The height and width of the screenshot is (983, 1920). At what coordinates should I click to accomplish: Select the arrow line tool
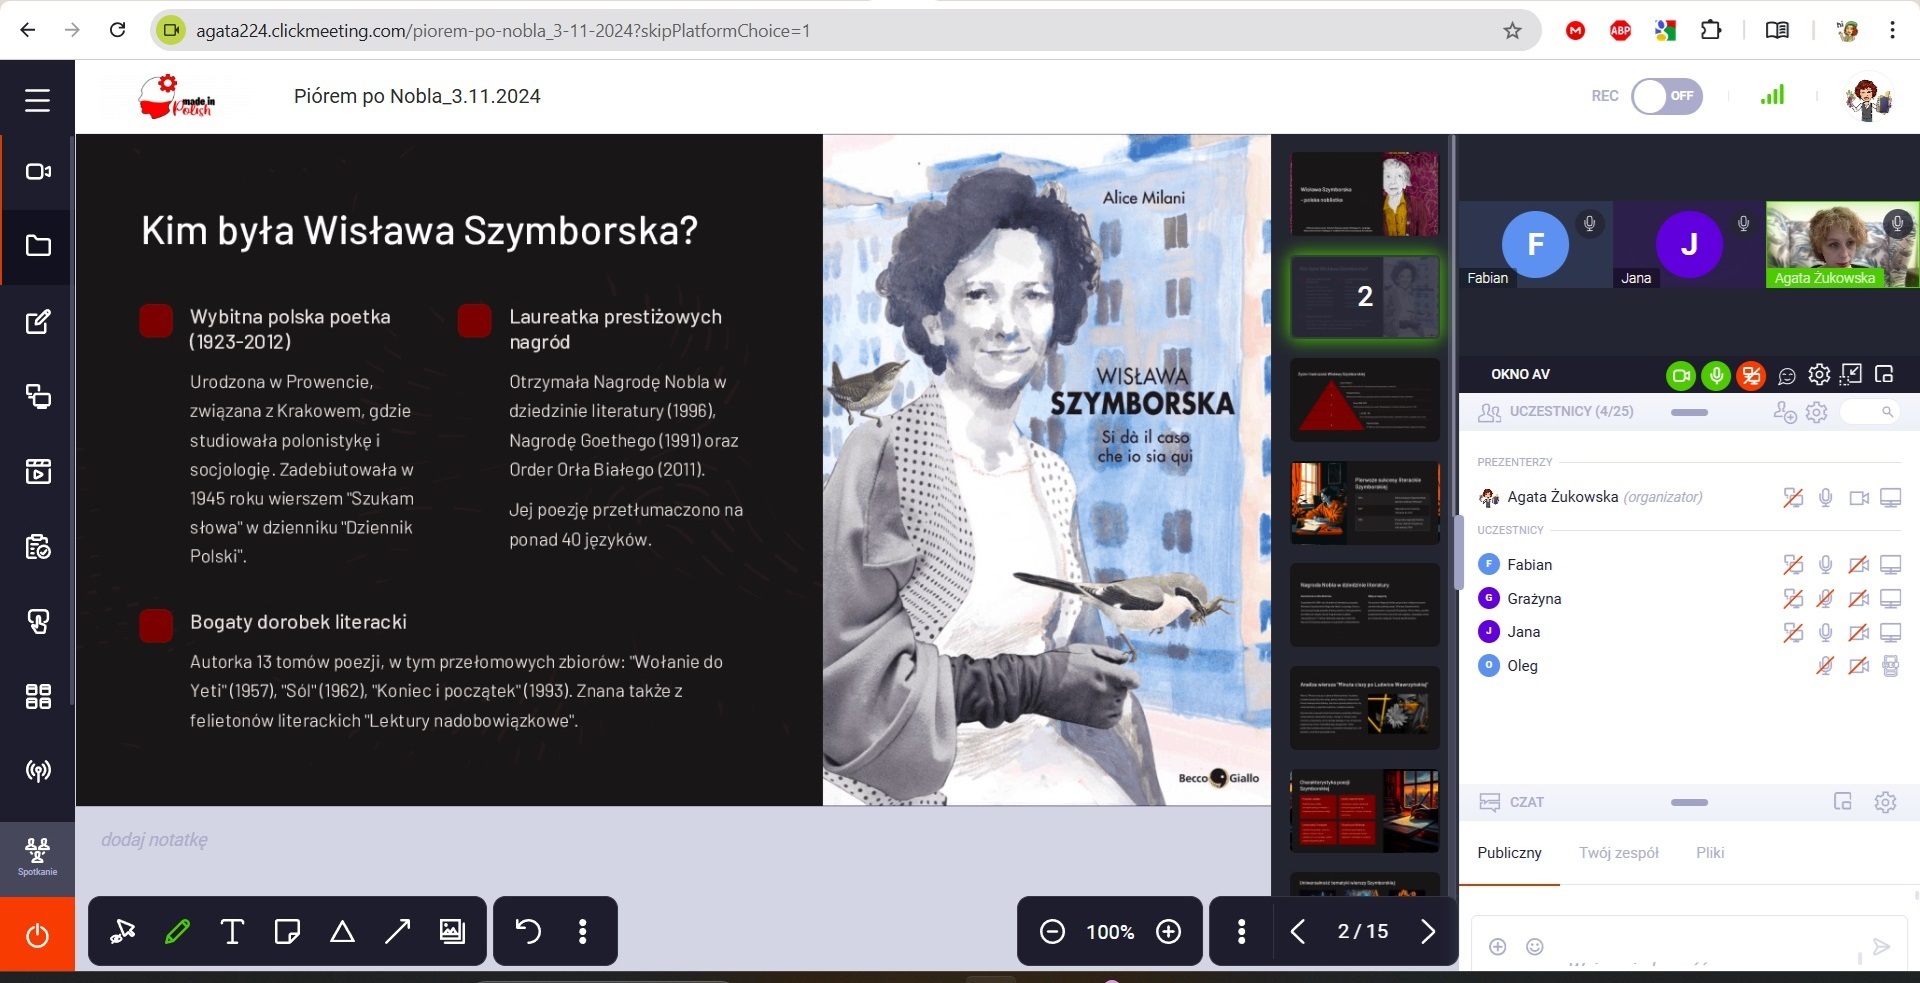coord(397,932)
